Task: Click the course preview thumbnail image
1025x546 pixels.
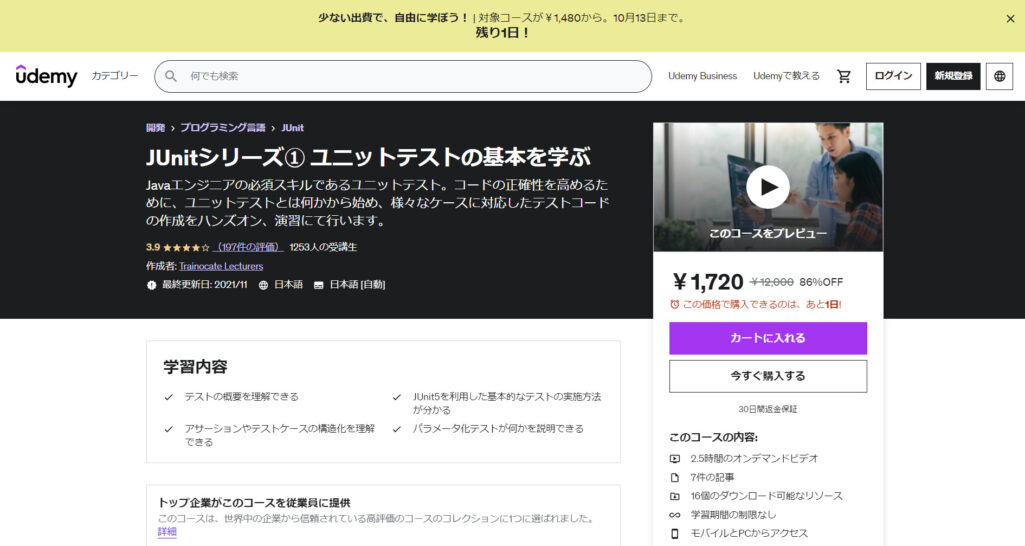Action: (767, 187)
